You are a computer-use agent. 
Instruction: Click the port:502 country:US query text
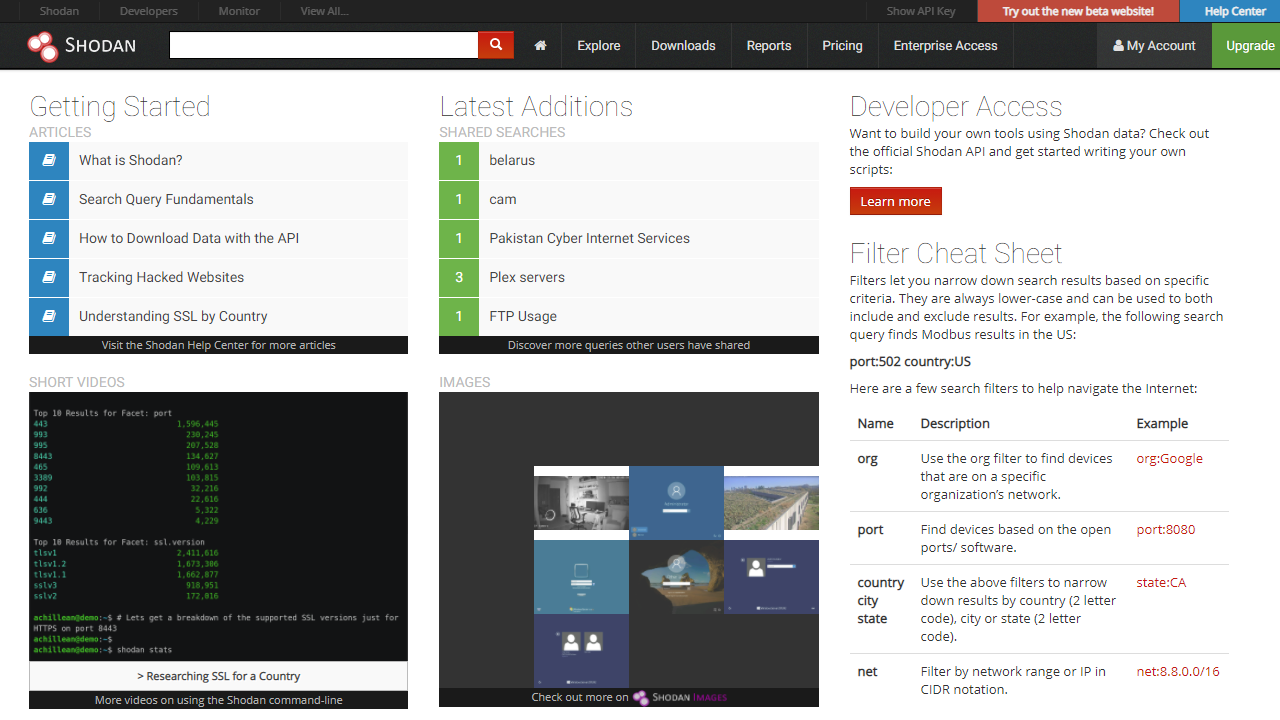point(910,361)
